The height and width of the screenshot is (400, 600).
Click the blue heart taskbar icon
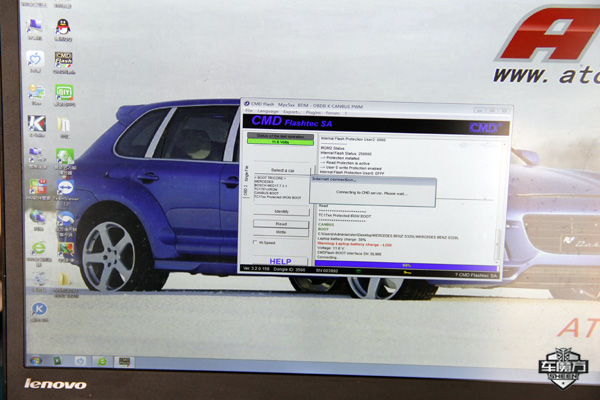[80, 361]
